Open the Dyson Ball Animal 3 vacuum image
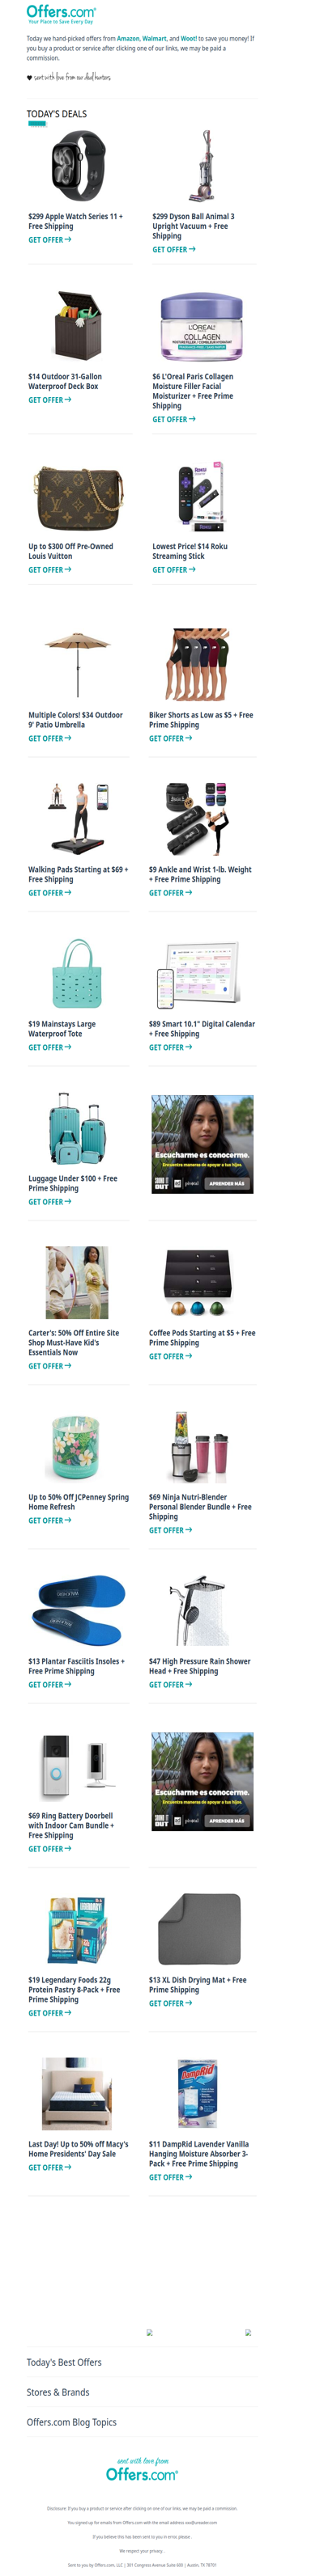The width and height of the screenshot is (324, 2576). pyautogui.click(x=202, y=166)
